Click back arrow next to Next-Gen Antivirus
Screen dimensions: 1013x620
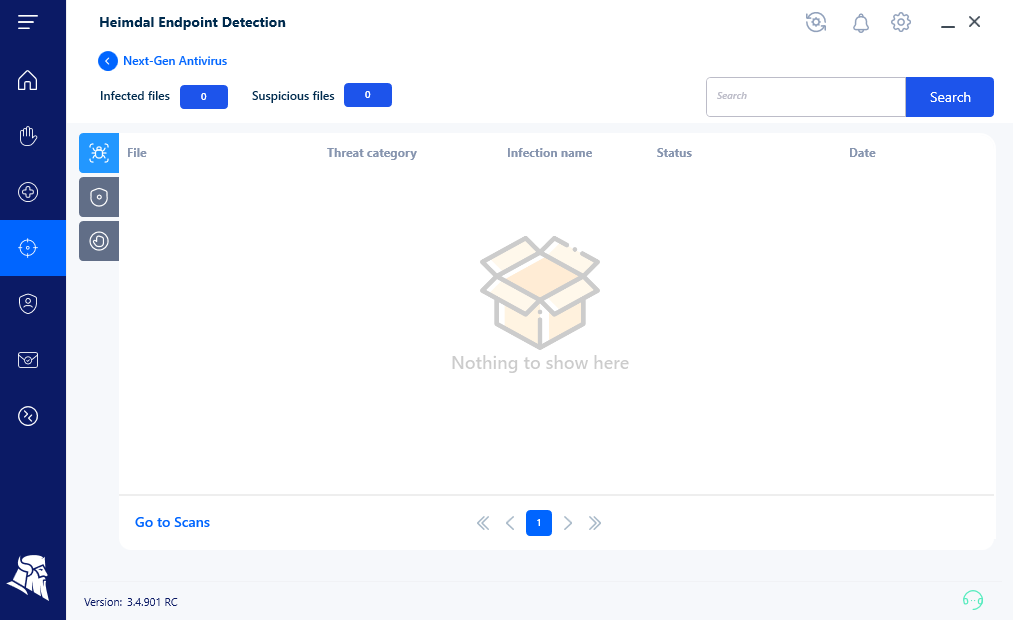coord(108,61)
